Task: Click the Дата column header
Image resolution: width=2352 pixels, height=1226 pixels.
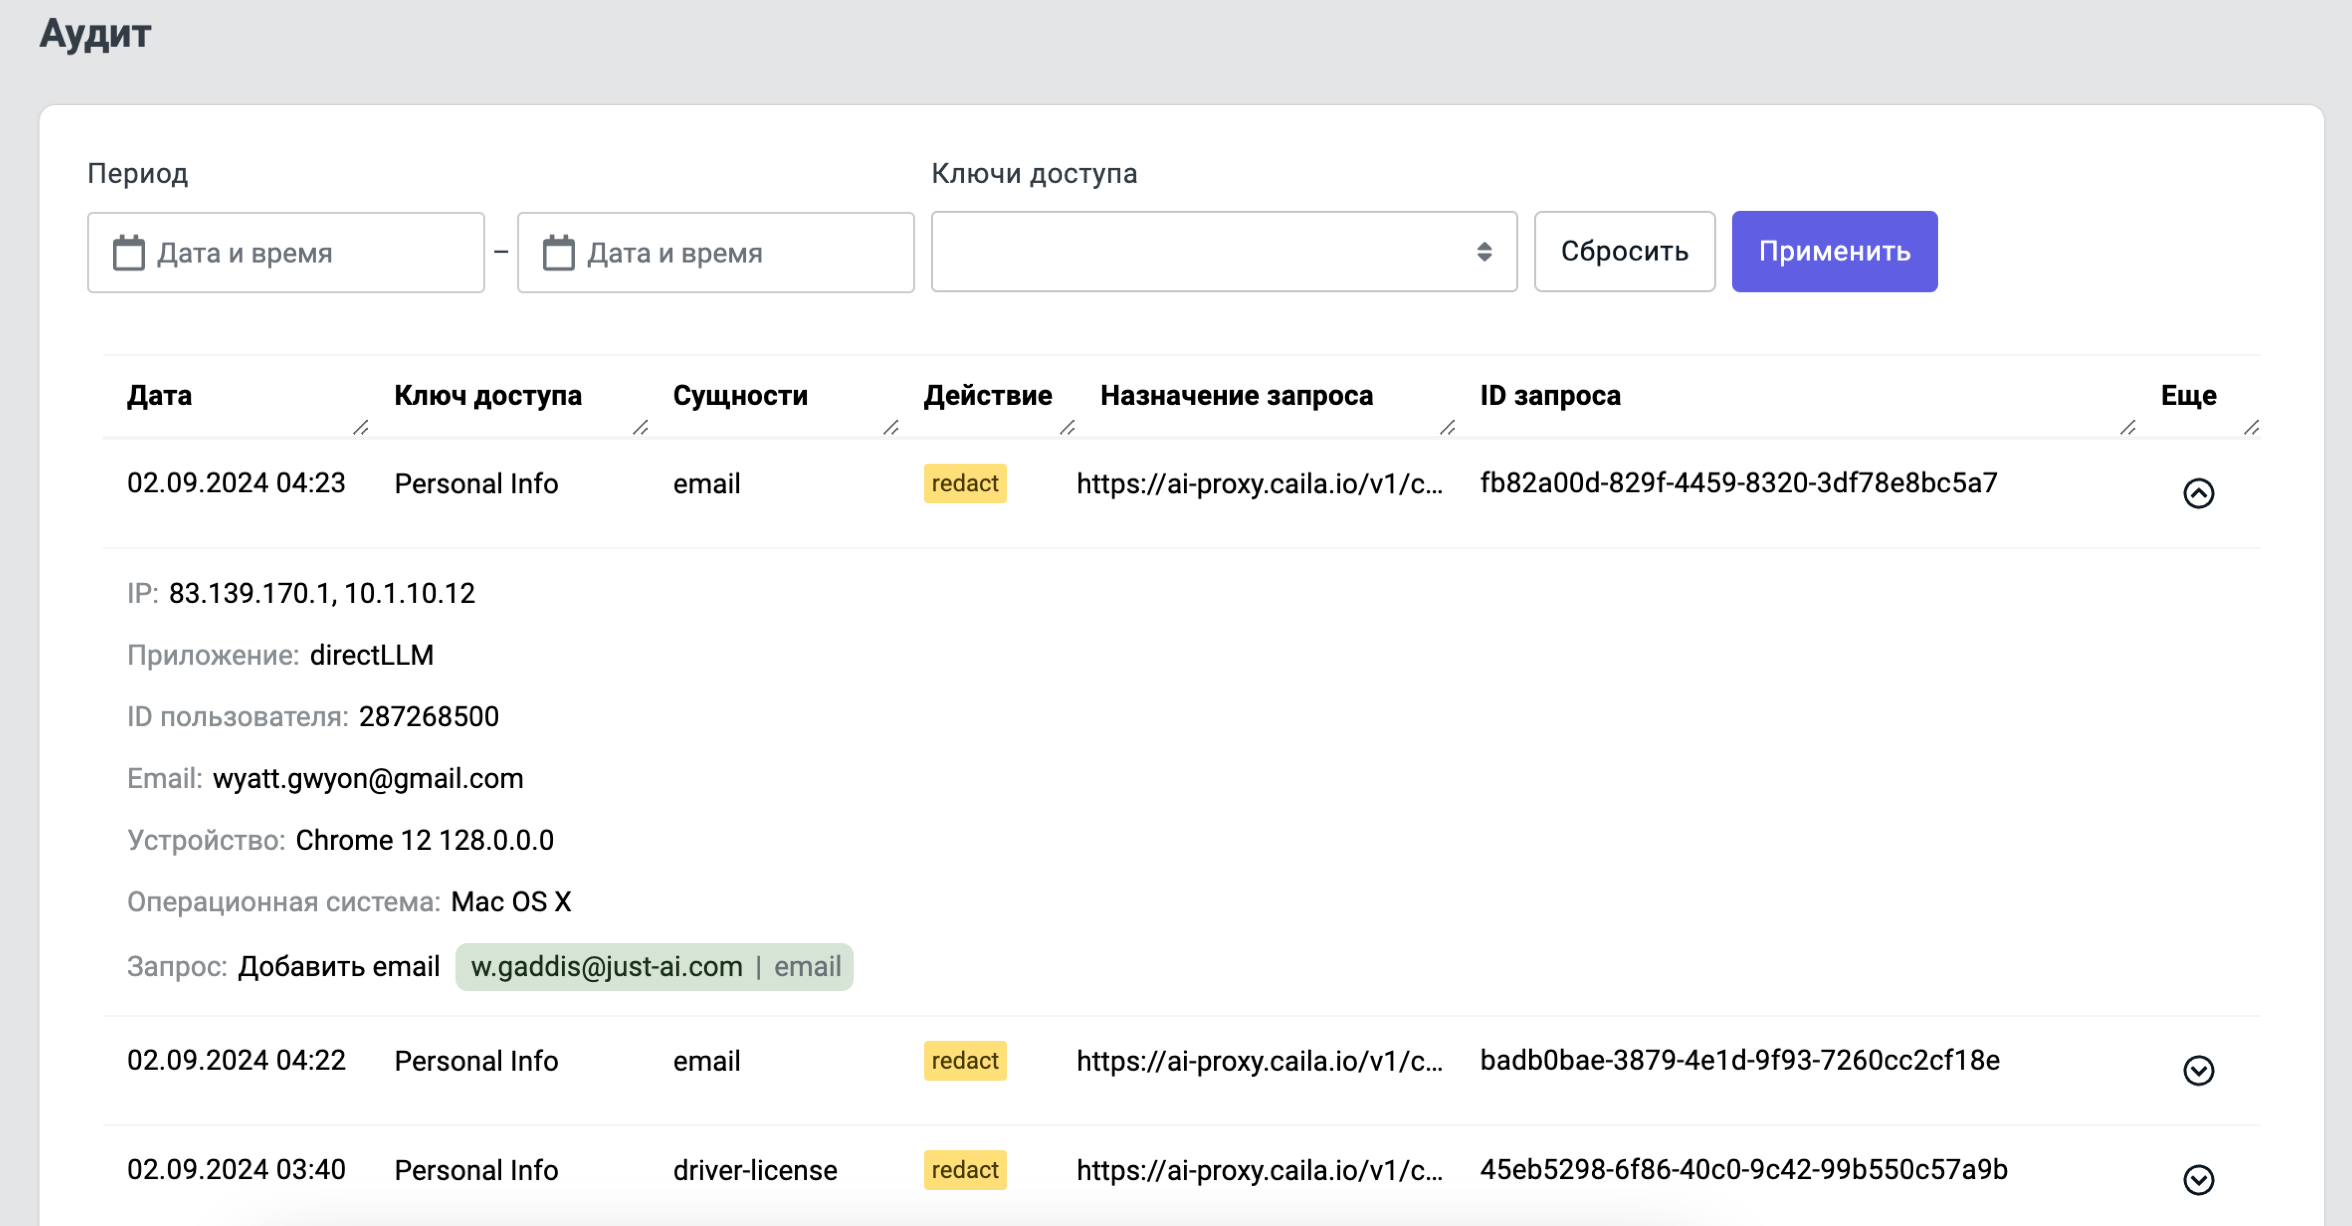Action: tap(159, 396)
